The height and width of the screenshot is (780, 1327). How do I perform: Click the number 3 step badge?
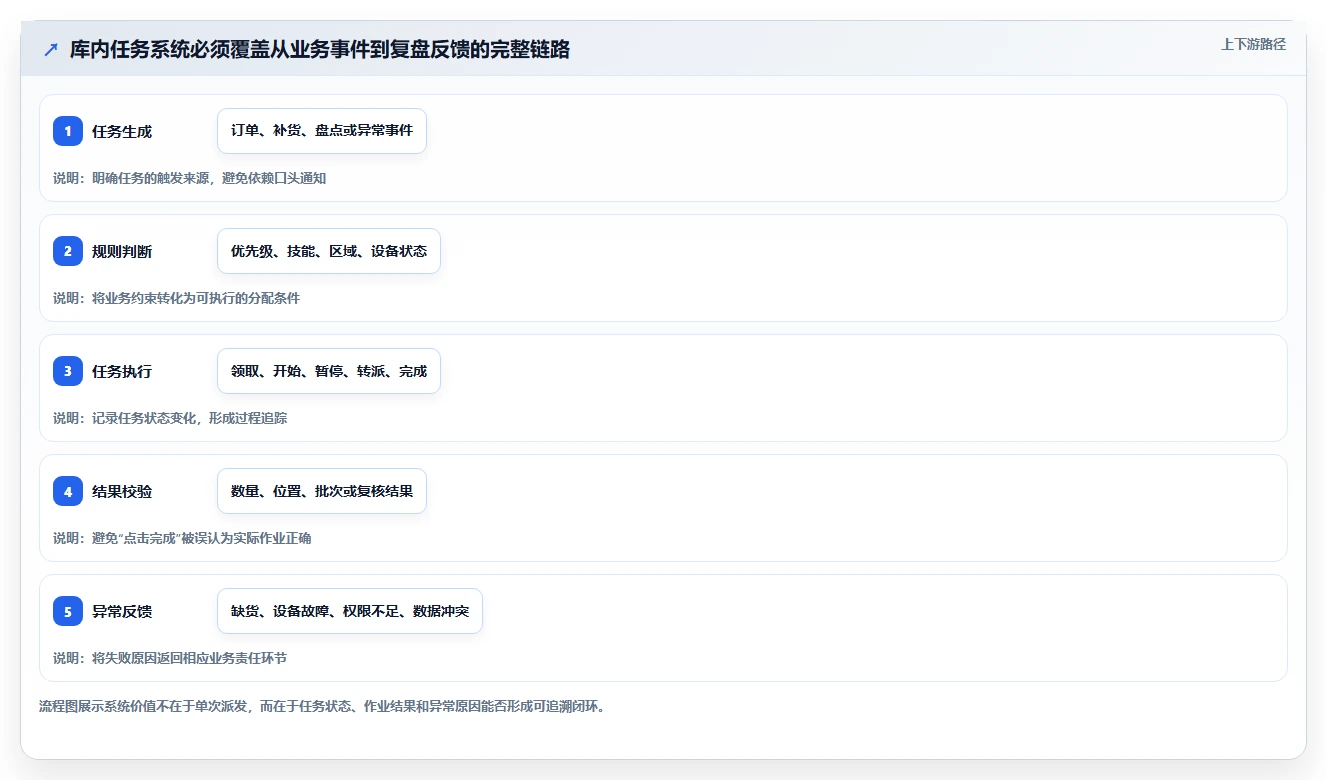(x=68, y=371)
